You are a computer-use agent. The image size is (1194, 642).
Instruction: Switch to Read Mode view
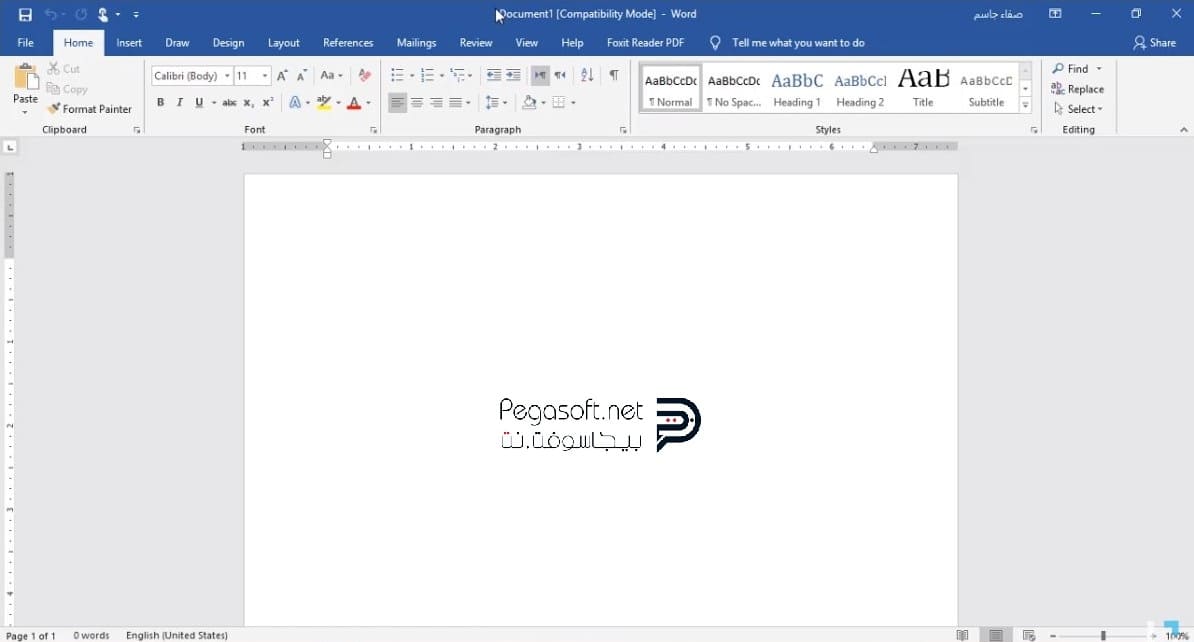point(963,635)
